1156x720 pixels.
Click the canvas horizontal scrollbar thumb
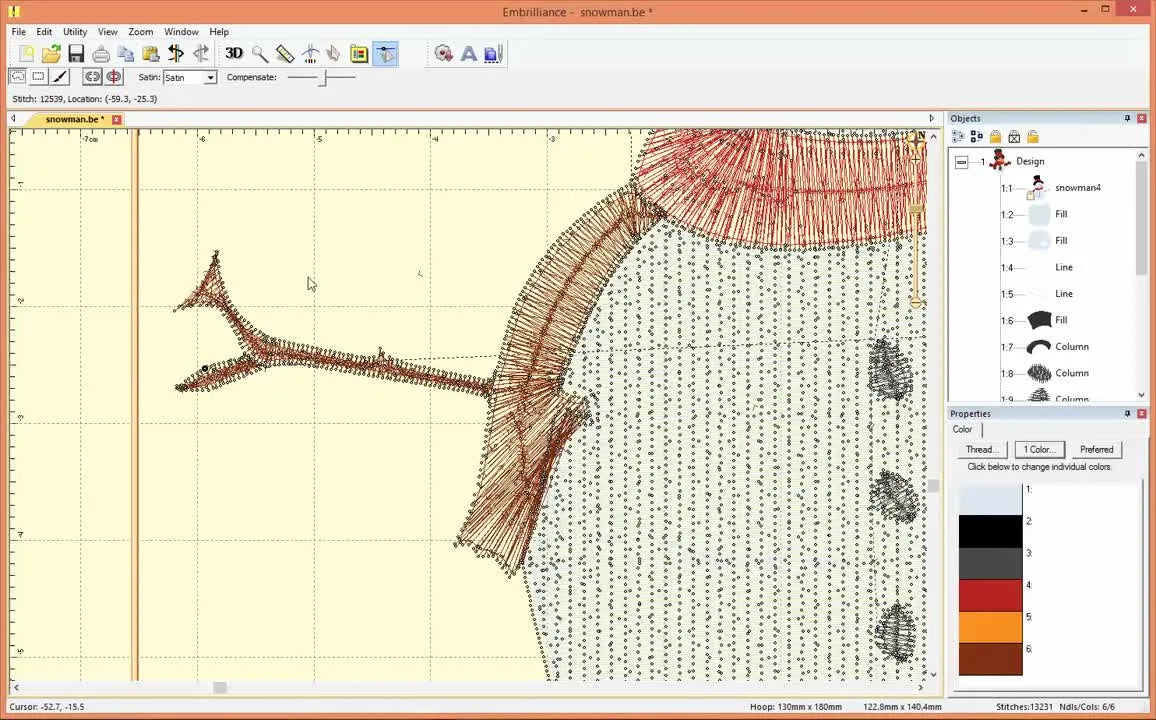[220, 688]
